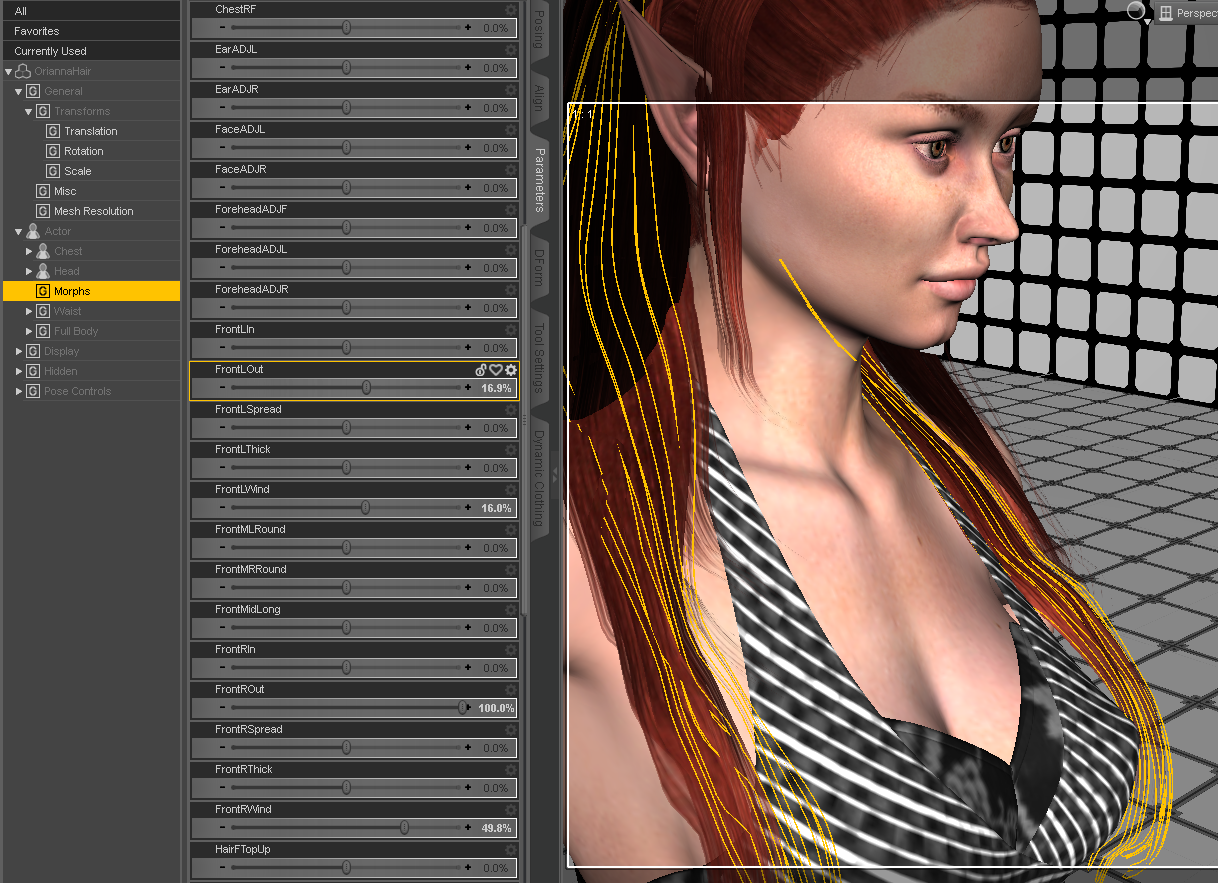Expand the Head group
The image size is (1218, 883).
pos(29,271)
